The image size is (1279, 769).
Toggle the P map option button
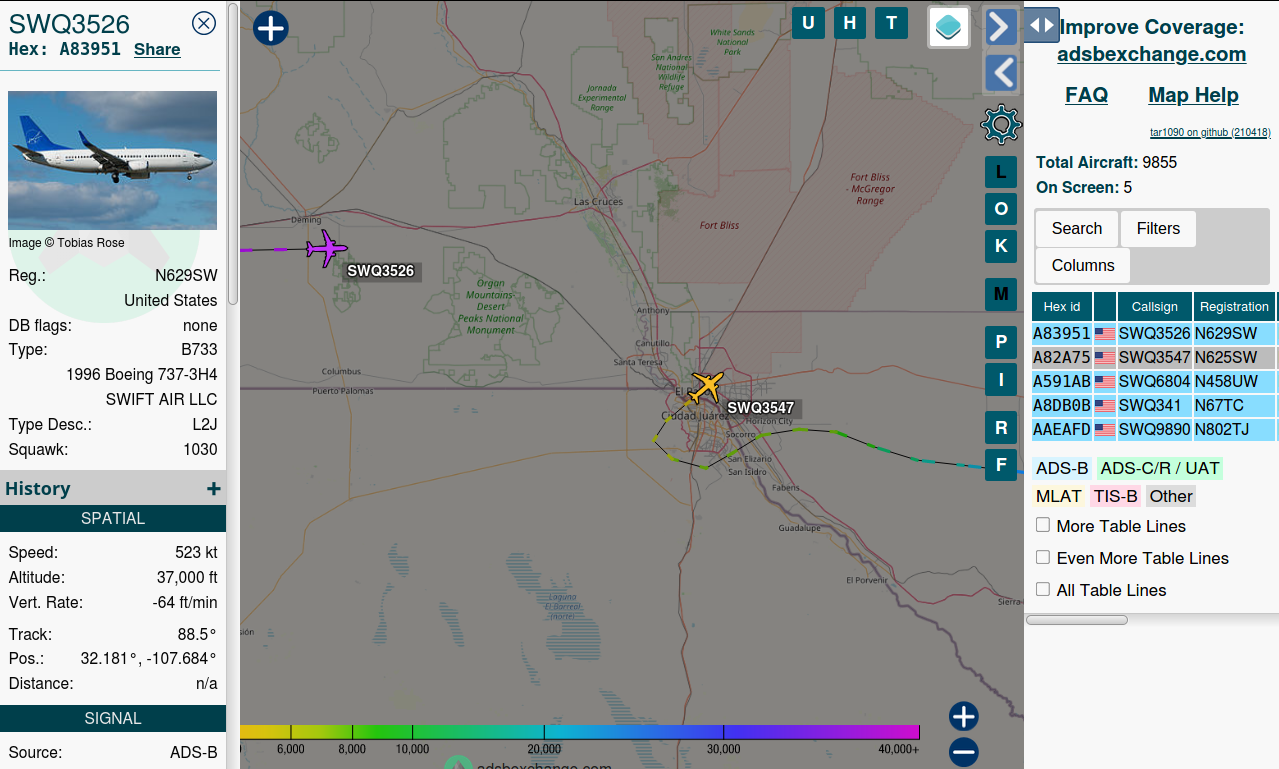1001,342
